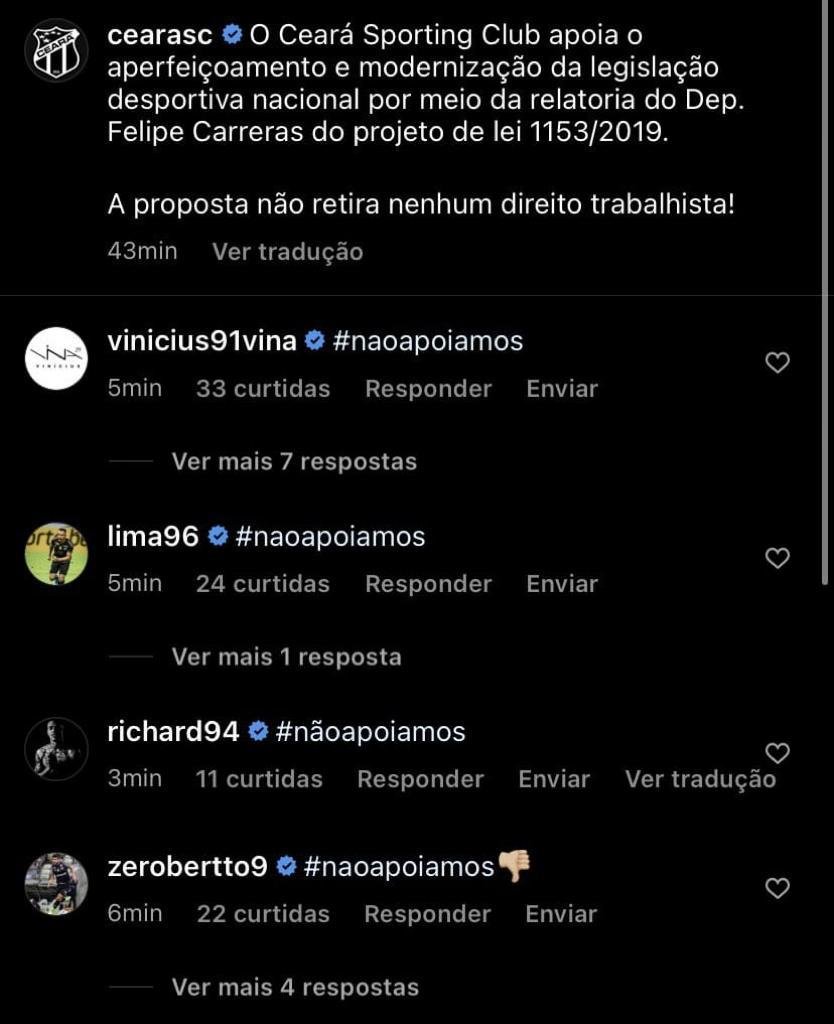Like the vinicius91vina comment with the heart
The height and width of the screenshot is (1024, 834).
point(777,363)
